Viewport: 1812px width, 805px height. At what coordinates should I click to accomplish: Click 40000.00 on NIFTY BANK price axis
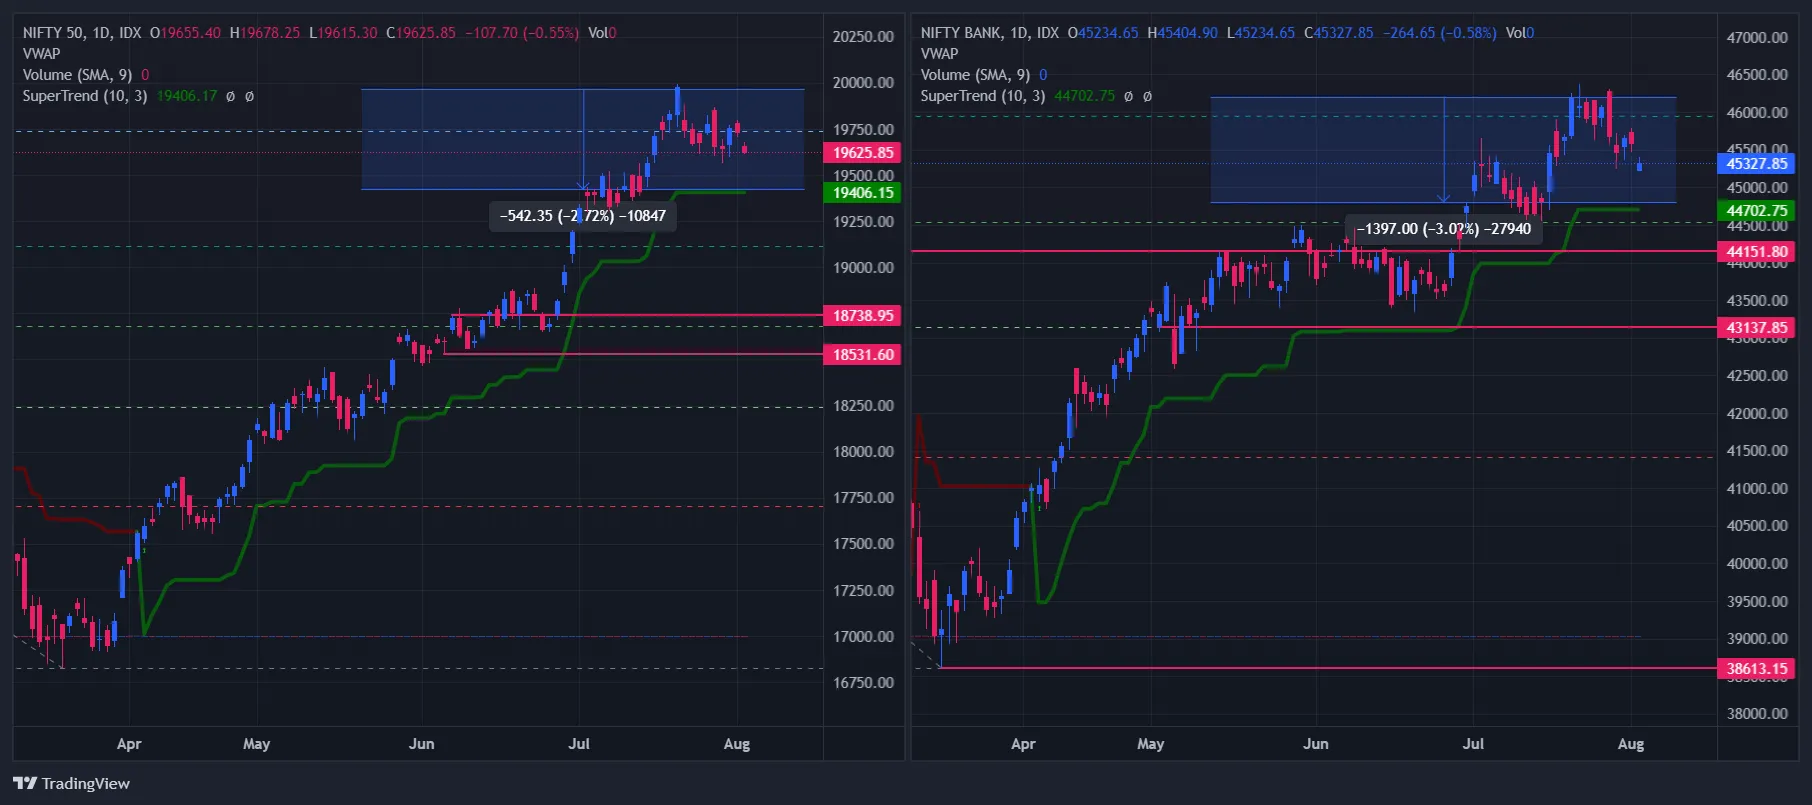pyautogui.click(x=1757, y=564)
